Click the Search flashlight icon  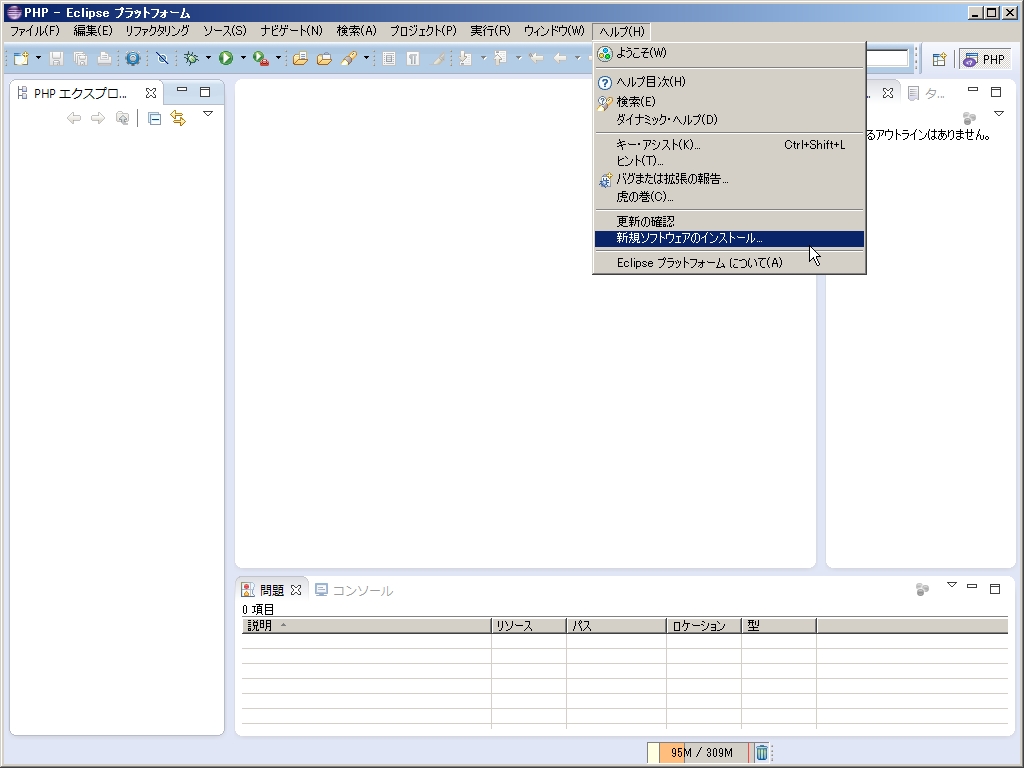pyautogui.click(x=349, y=59)
